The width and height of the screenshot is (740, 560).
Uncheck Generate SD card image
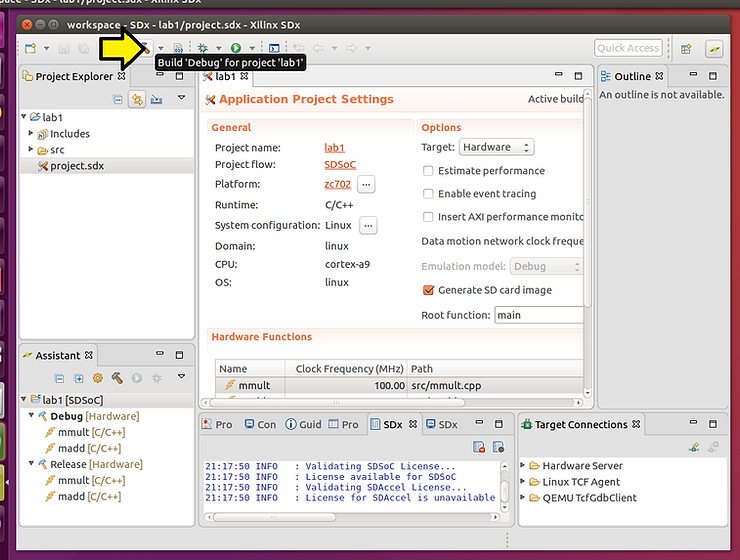click(x=429, y=290)
